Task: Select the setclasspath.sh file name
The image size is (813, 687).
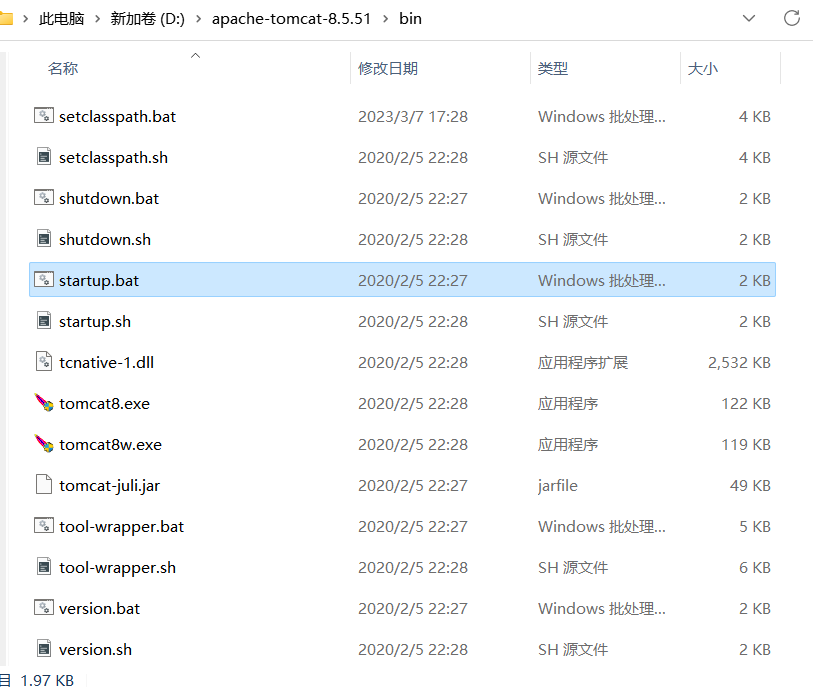Action: tap(113, 157)
